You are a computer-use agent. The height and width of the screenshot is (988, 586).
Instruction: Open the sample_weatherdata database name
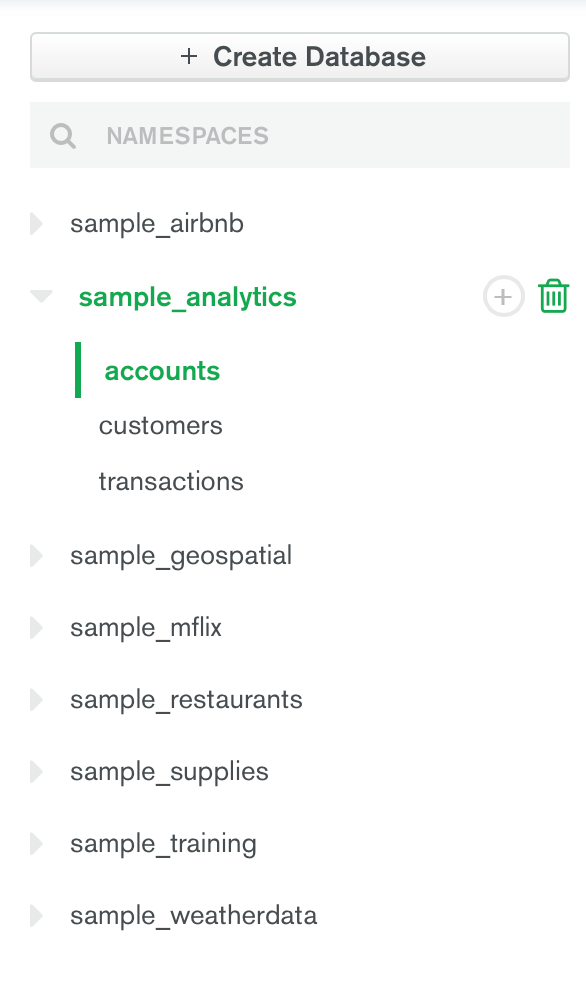pyautogui.click(x=193, y=916)
